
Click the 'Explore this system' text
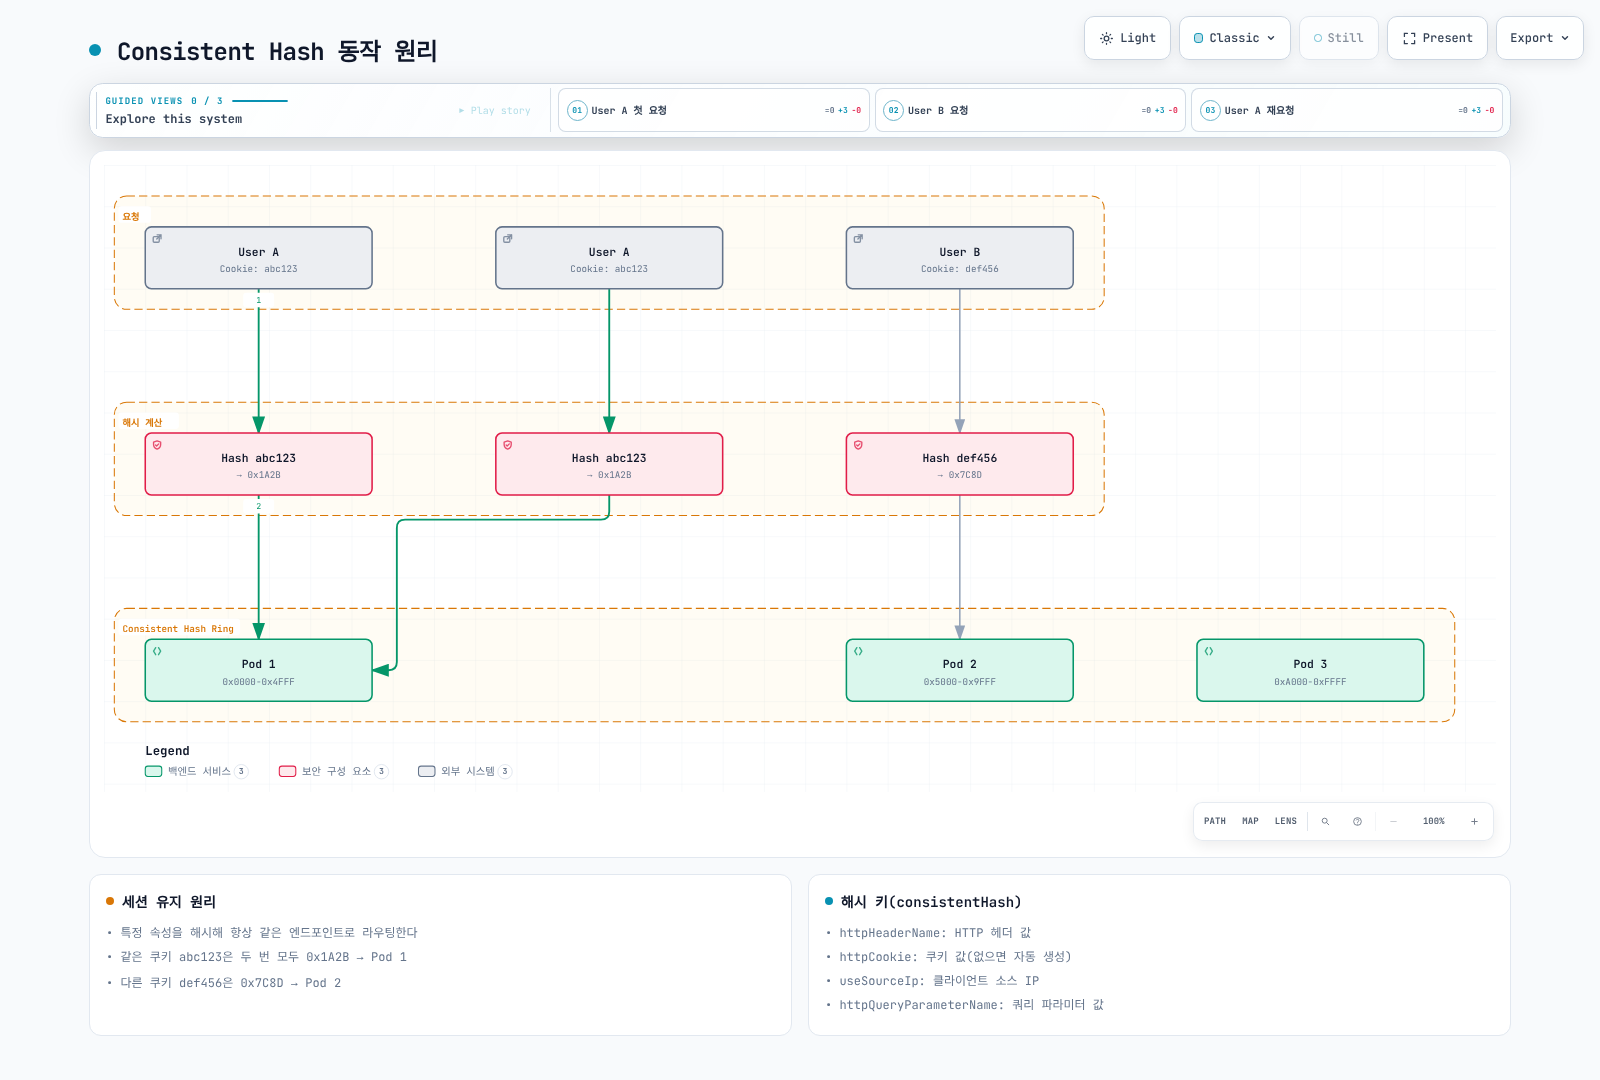[174, 119]
